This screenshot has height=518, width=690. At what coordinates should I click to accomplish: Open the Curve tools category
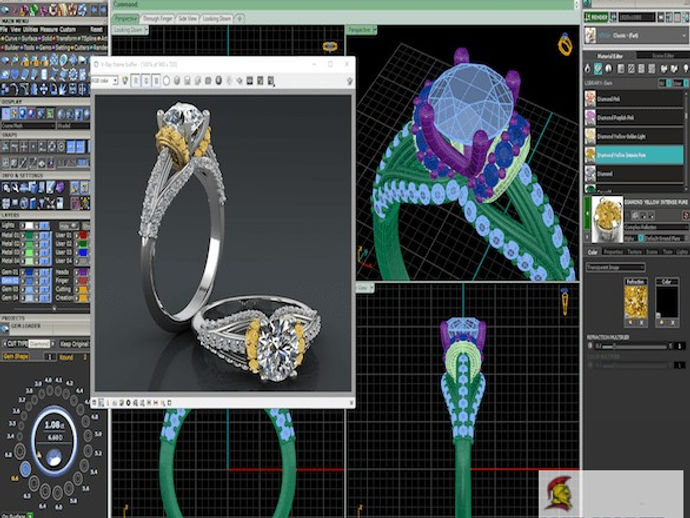[11, 39]
